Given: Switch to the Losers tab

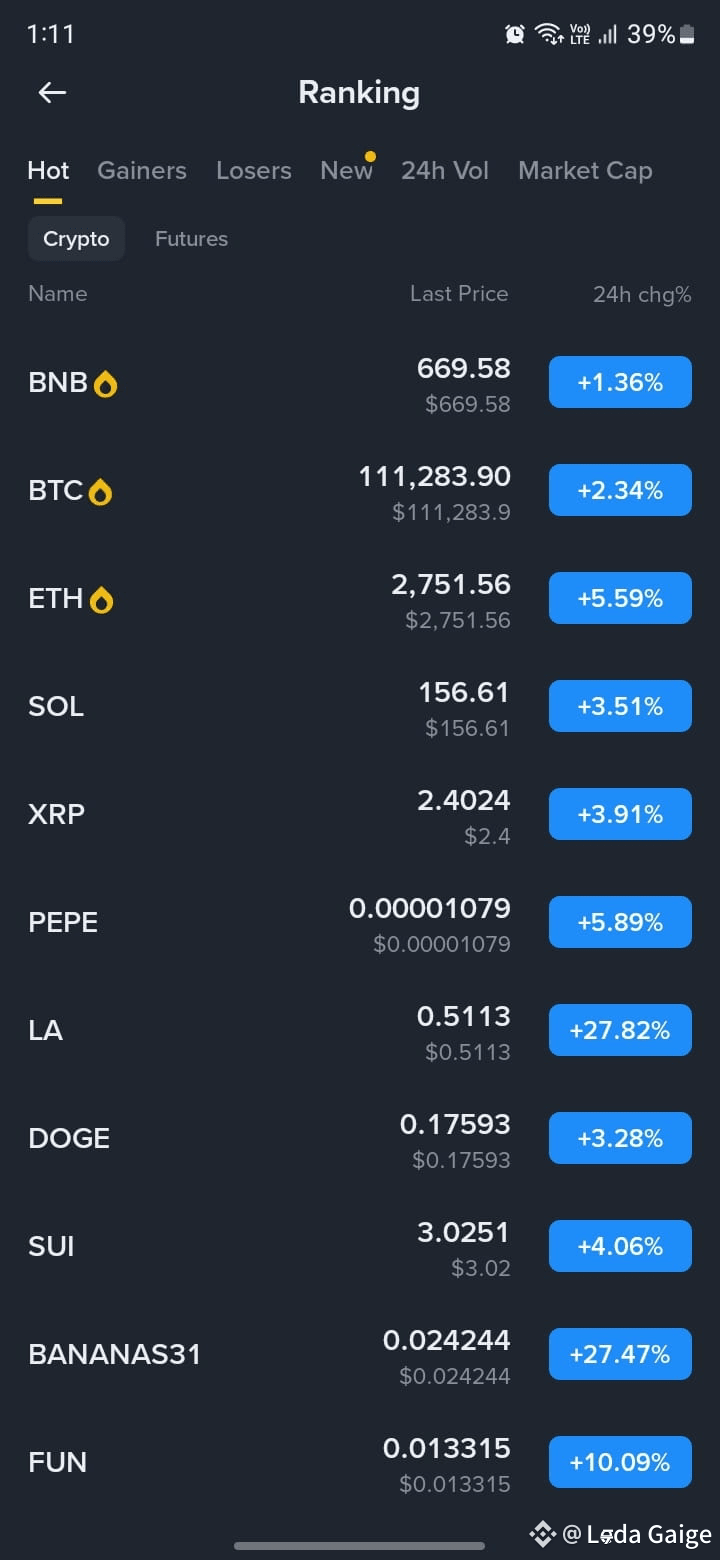Looking at the screenshot, I should click(x=254, y=171).
